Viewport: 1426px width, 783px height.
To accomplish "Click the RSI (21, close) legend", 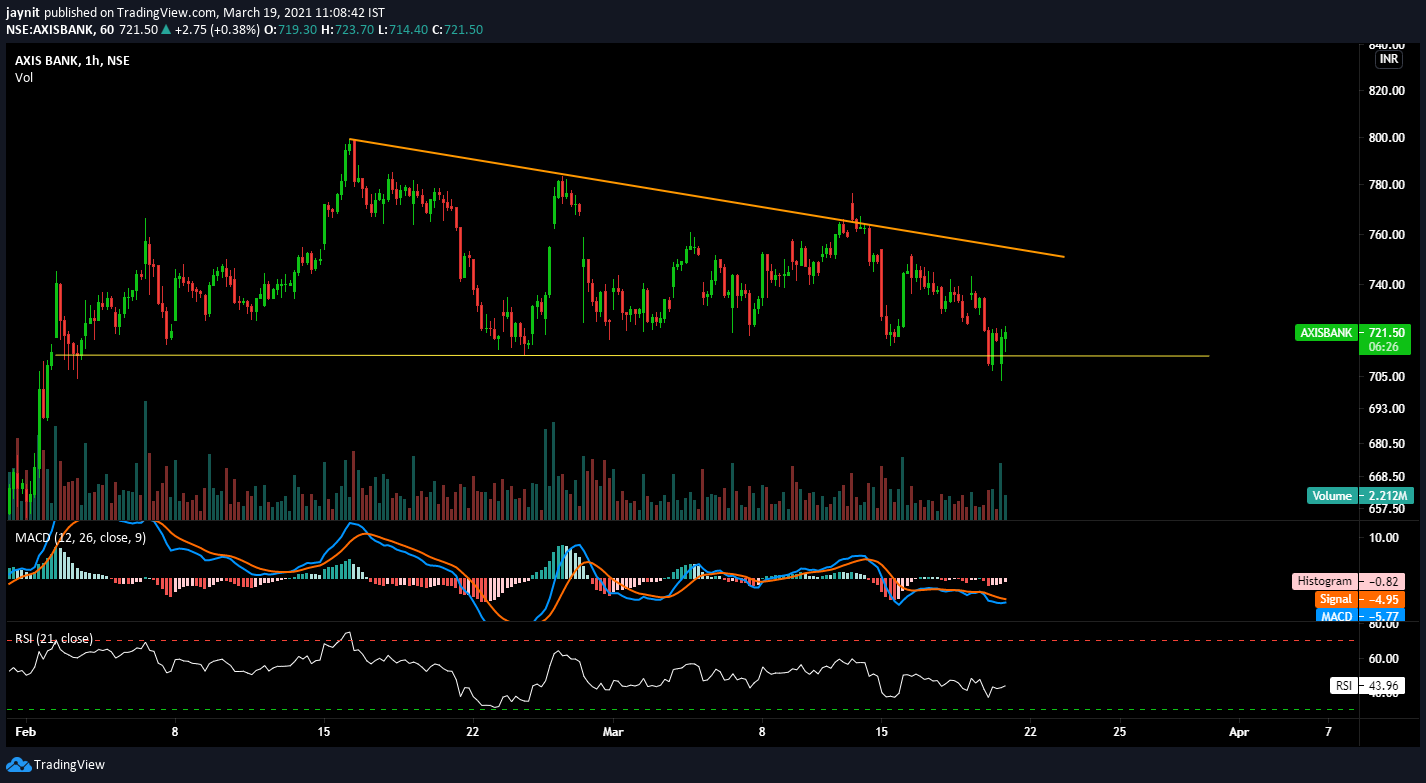I will pos(53,638).
